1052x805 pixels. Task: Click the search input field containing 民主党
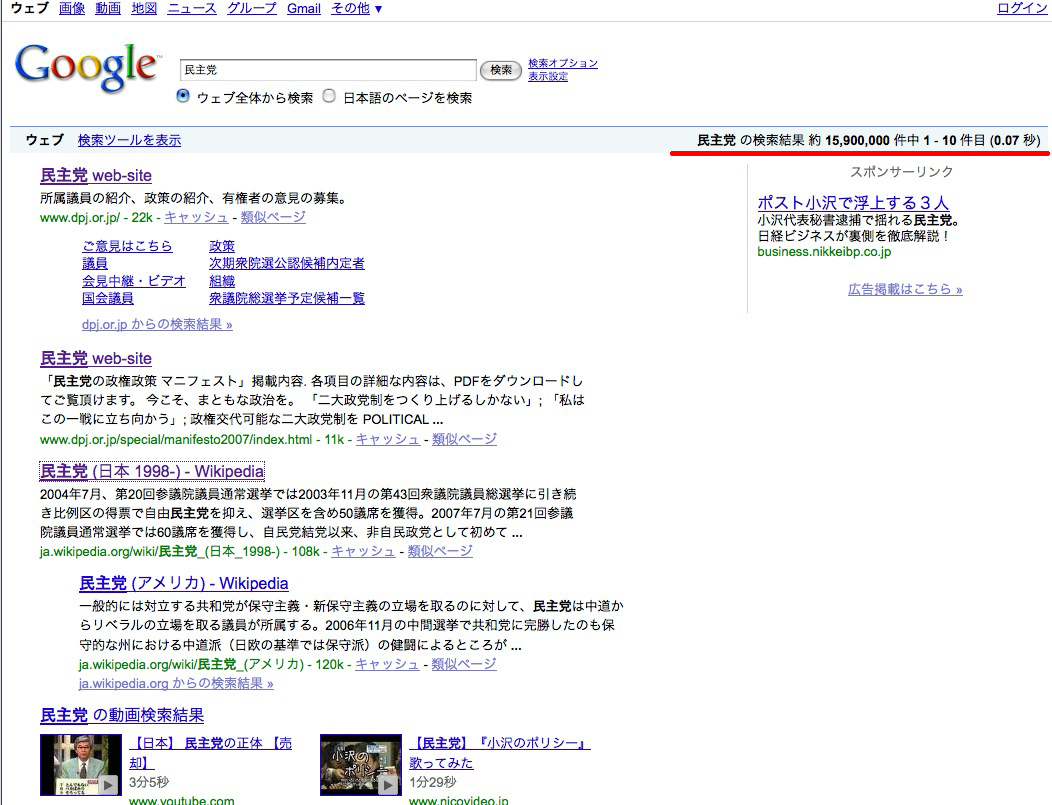coord(328,70)
